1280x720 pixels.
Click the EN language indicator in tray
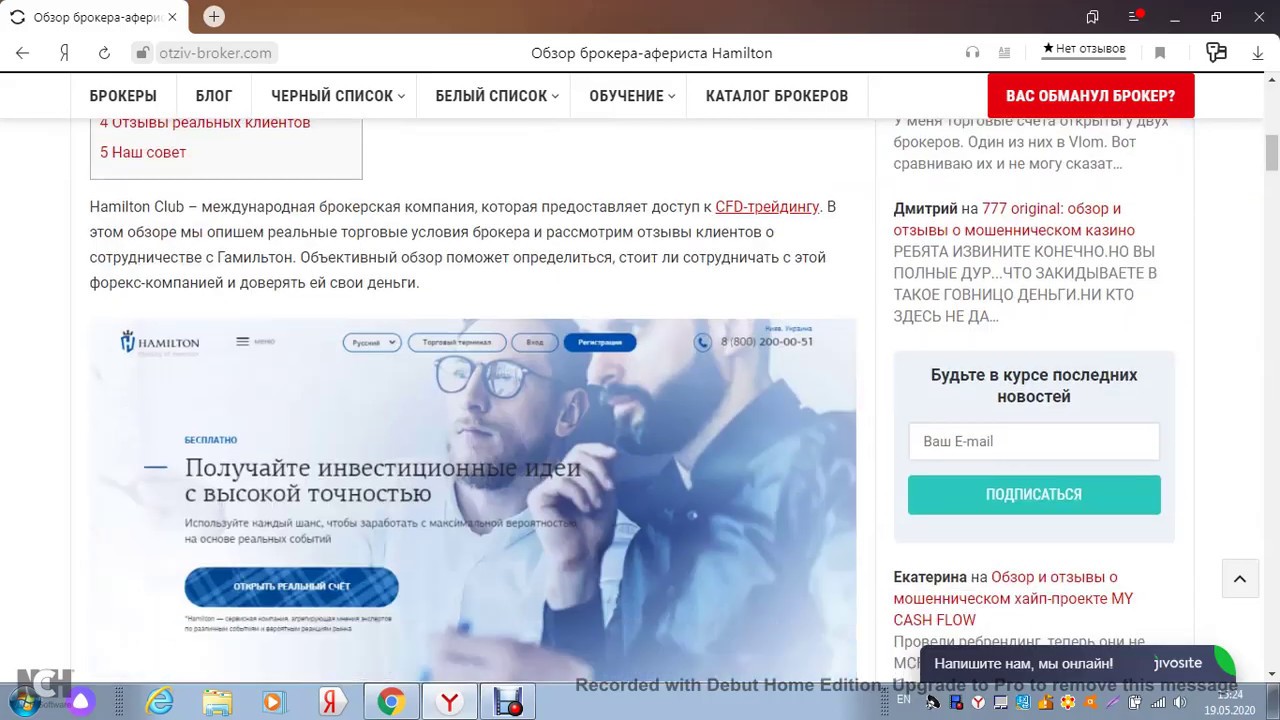[x=904, y=699]
